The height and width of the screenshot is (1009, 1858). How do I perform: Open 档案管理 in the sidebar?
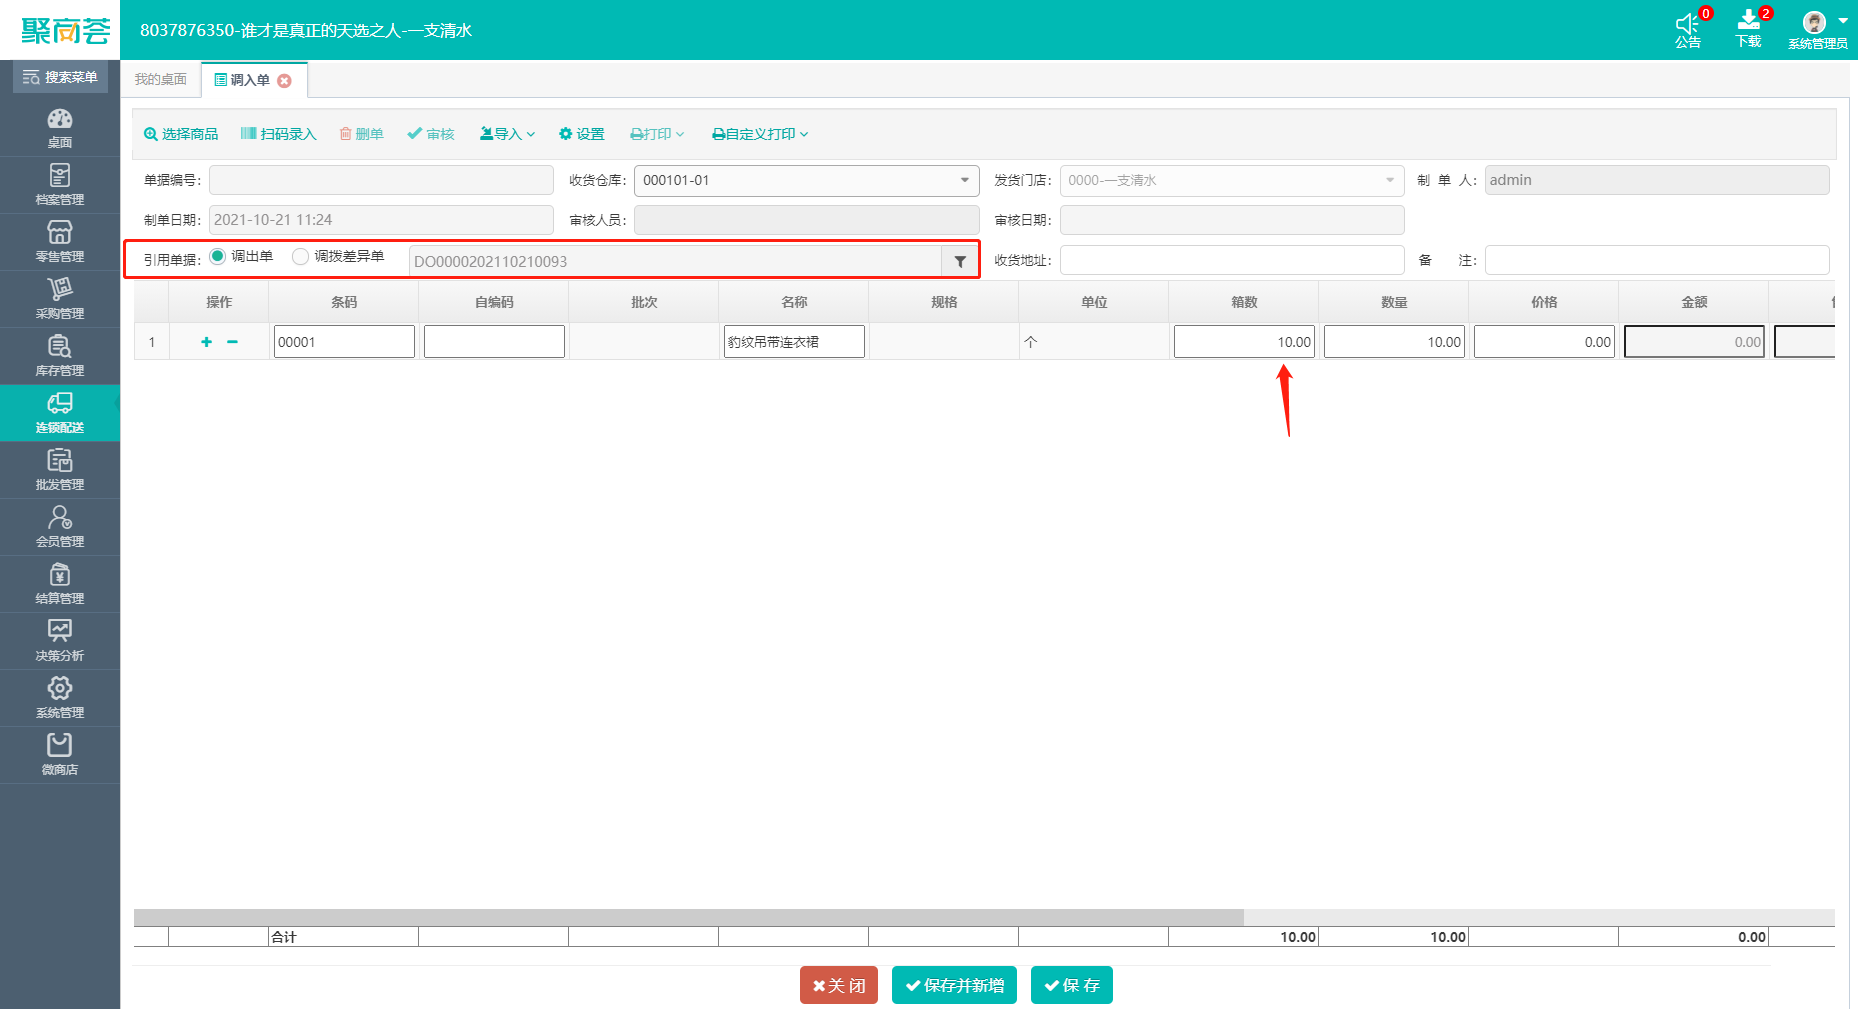[x=60, y=185]
